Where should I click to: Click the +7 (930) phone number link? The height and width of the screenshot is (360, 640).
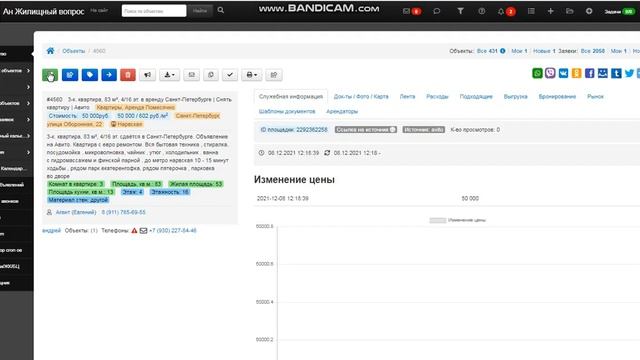click(173, 231)
